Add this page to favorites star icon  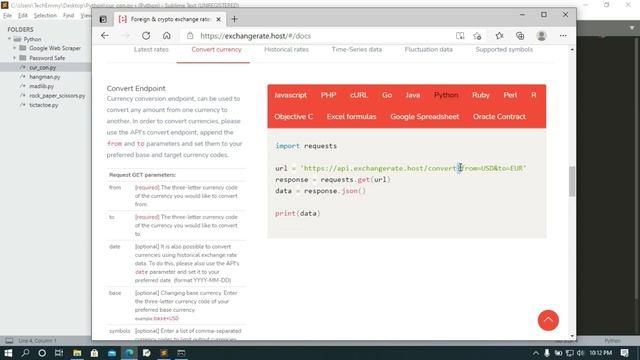477,36
